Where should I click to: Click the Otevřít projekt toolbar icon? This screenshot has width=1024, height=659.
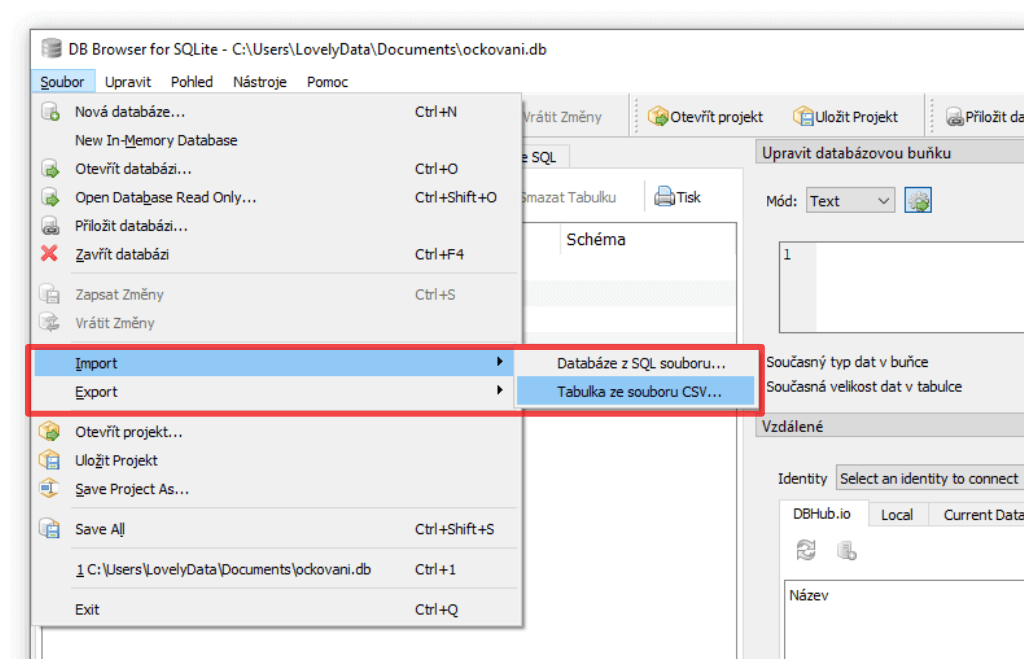click(x=657, y=117)
